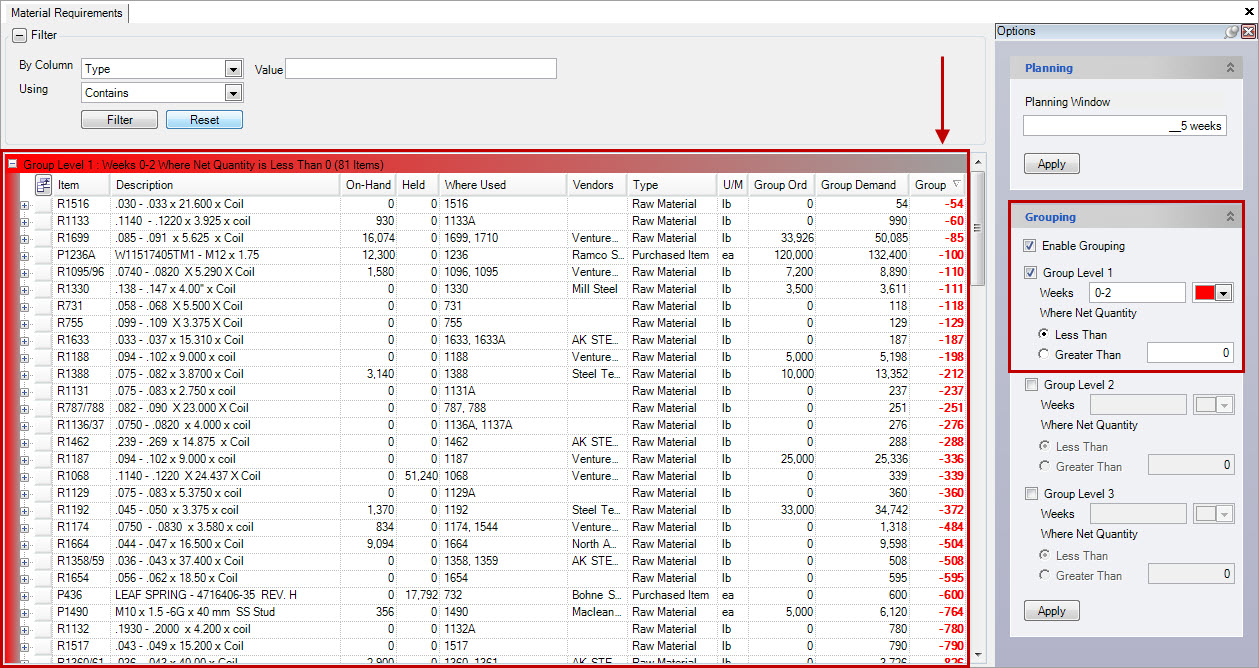Image resolution: width=1259 pixels, height=668 pixels.
Task: Uncheck the Enable Grouping checkbox
Action: [x=1030, y=246]
